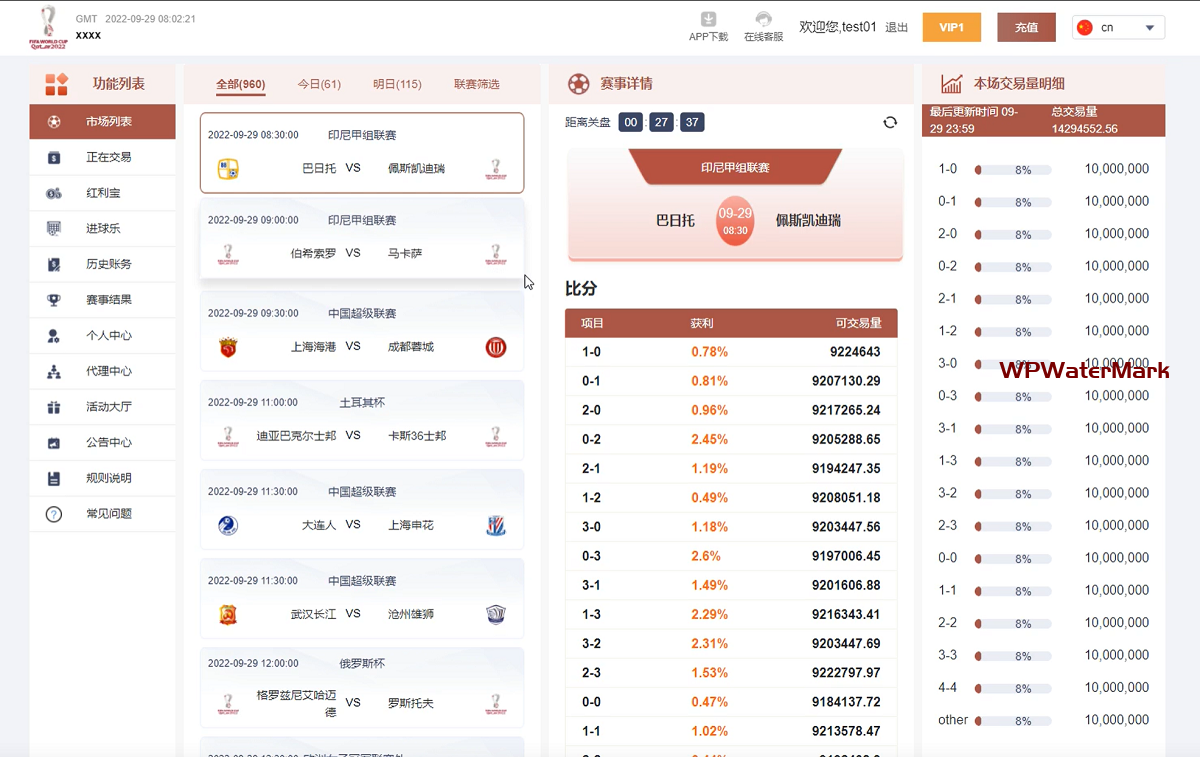Image resolution: width=1200 pixels, height=757 pixels.
Task: Switch to the 明日(115) tab
Action: click(x=397, y=85)
